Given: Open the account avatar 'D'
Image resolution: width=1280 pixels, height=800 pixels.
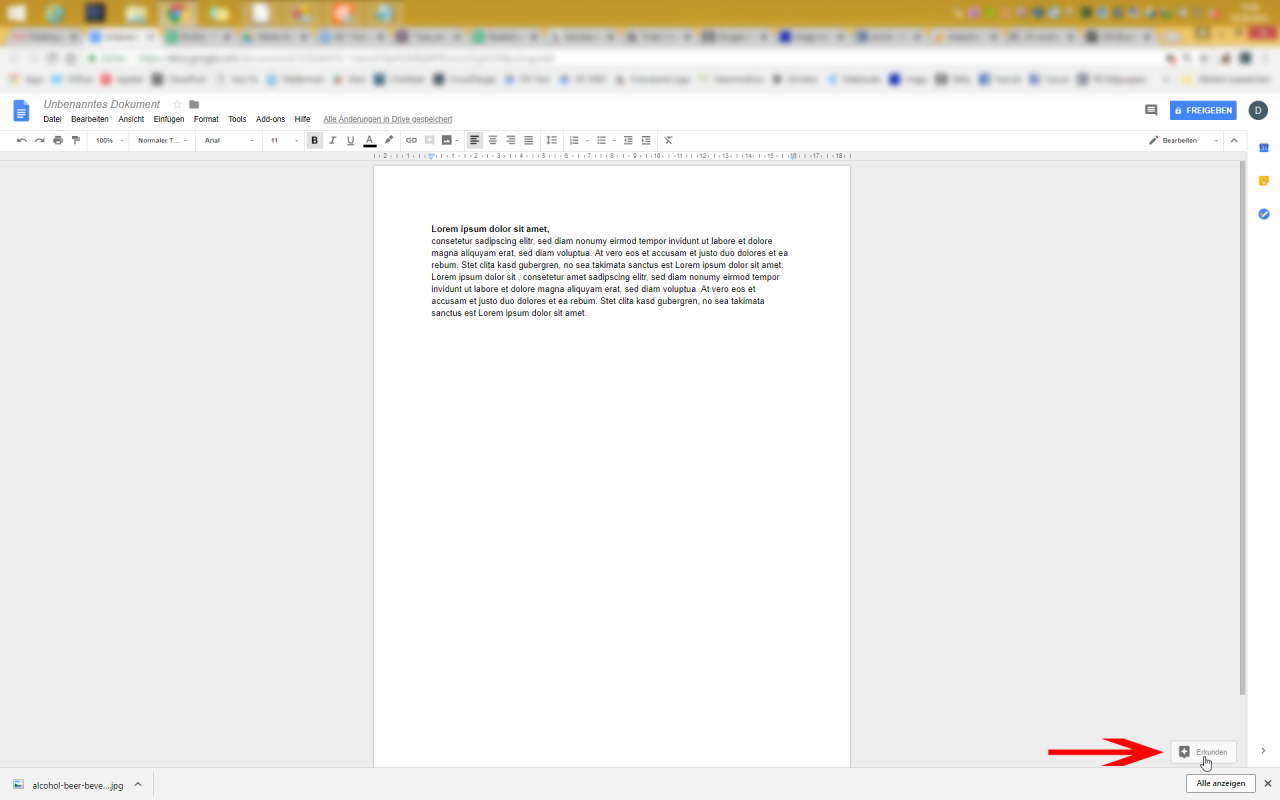Looking at the screenshot, I should click(x=1258, y=110).
